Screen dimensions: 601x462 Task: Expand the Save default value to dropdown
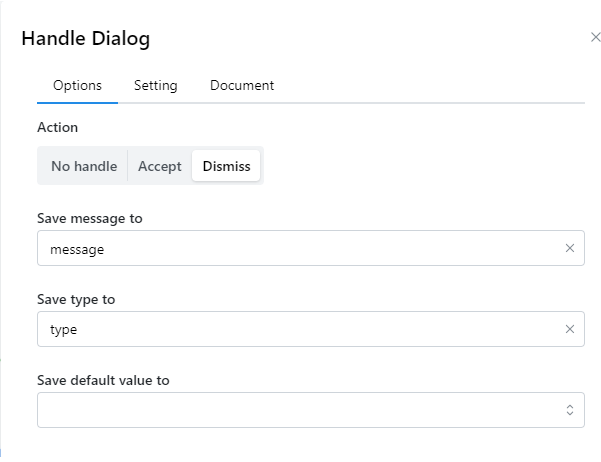point(300,410)
